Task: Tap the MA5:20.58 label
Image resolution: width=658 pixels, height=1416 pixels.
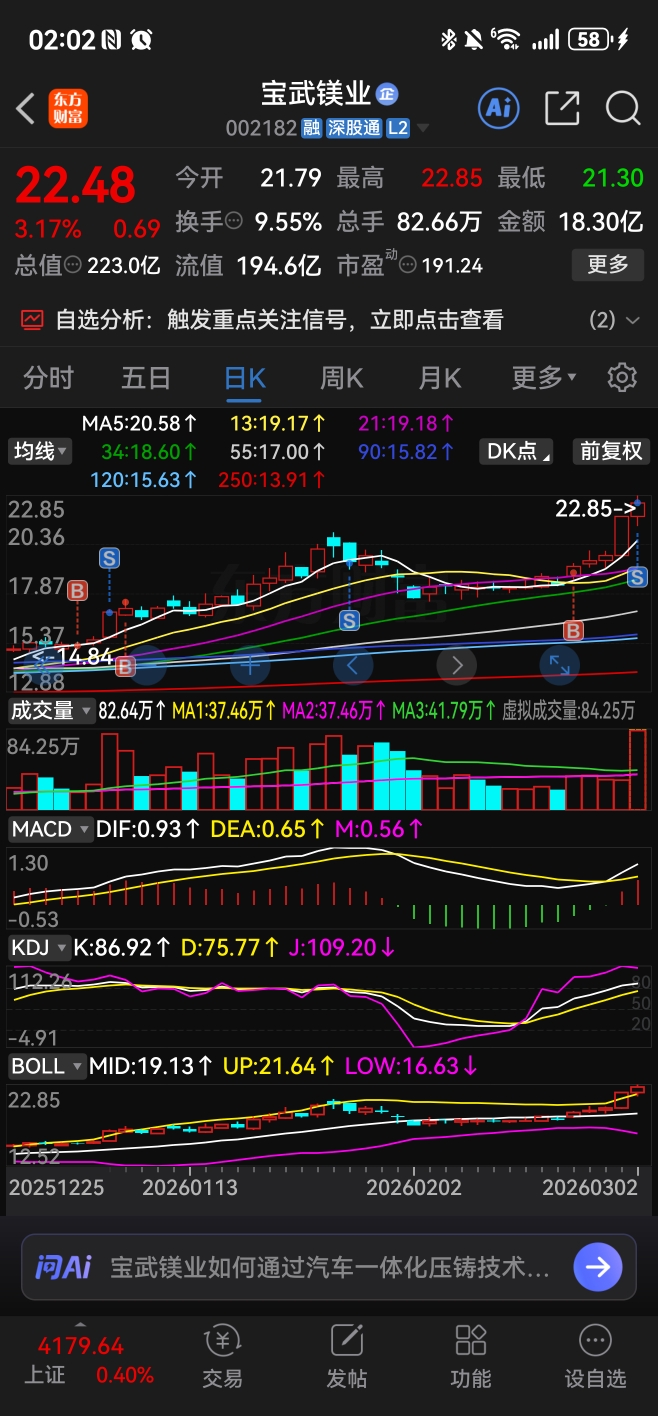Action: (x=139, y=423)
